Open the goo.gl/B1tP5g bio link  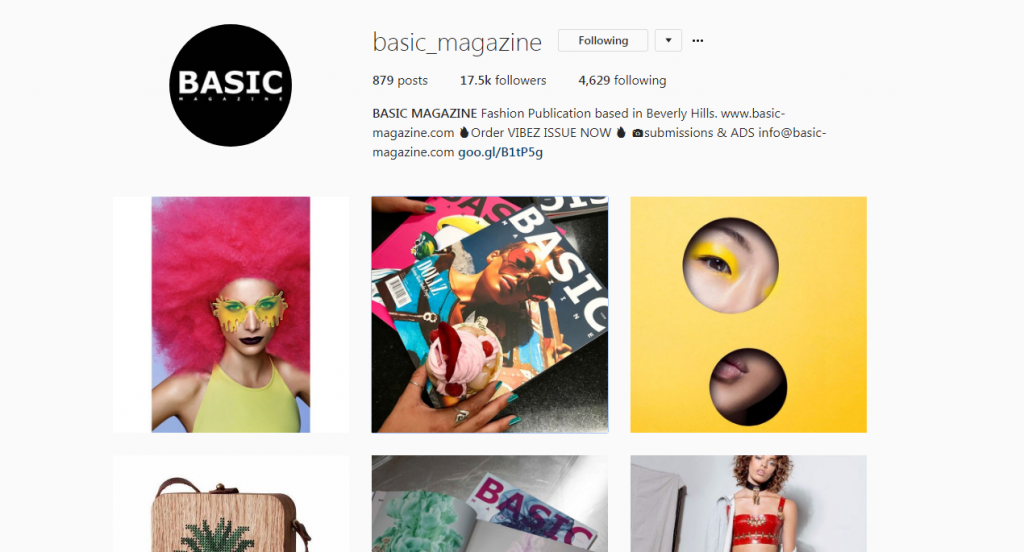[x=500, y=152]
